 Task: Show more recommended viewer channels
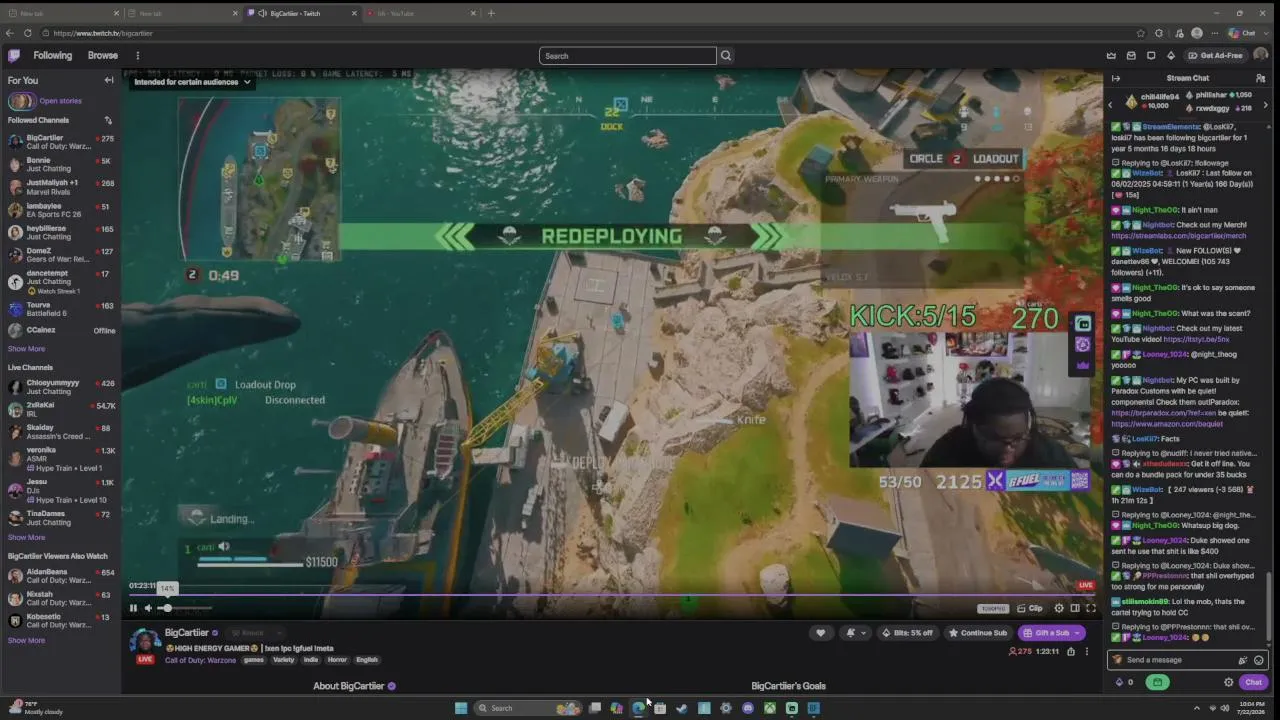[26, 641]
